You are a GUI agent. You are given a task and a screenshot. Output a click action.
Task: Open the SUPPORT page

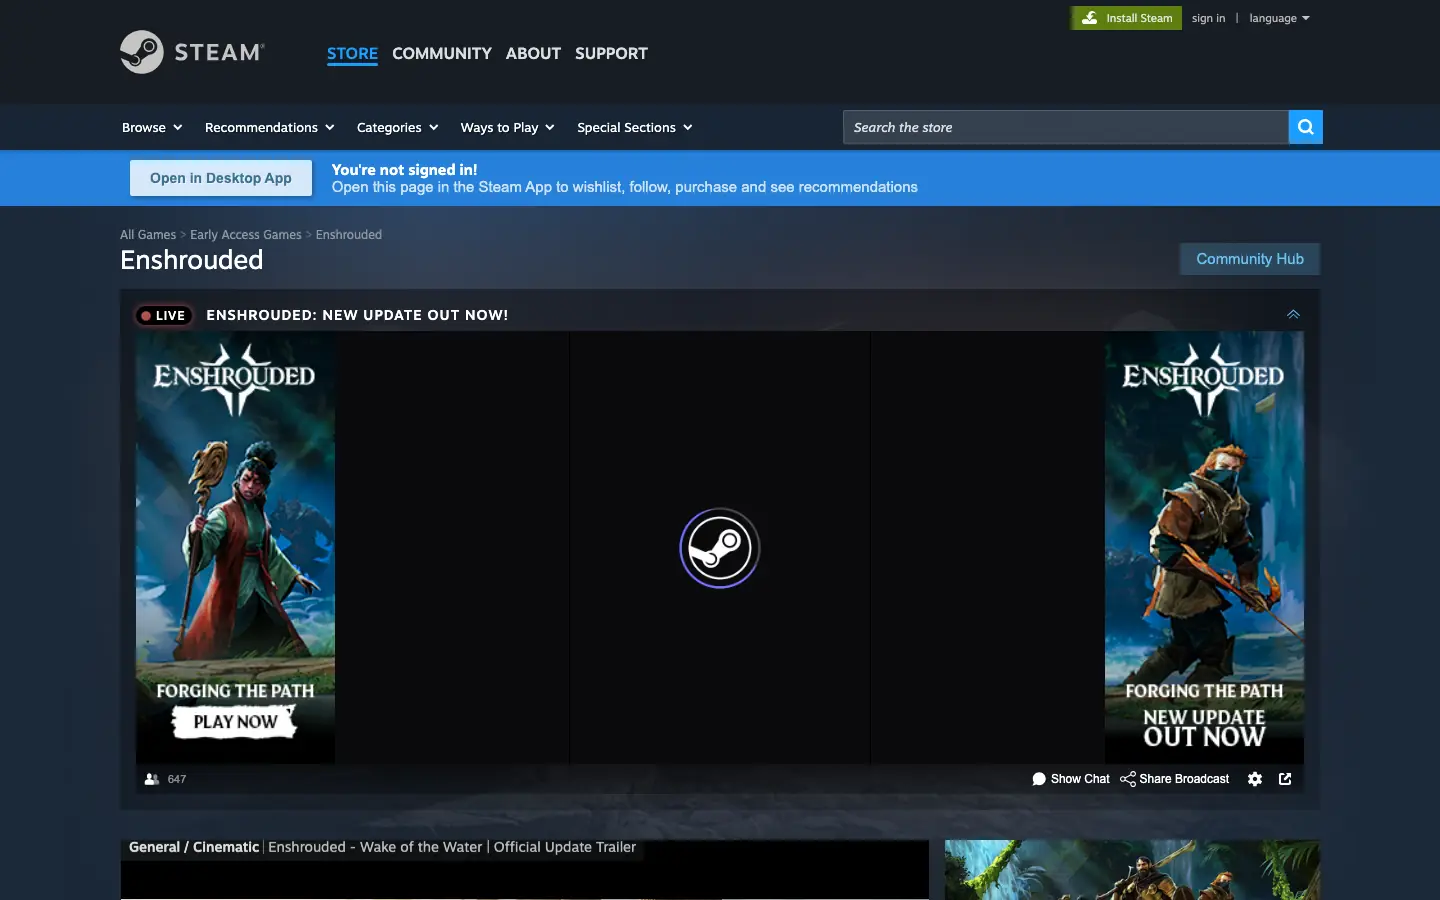pos(611,53)
